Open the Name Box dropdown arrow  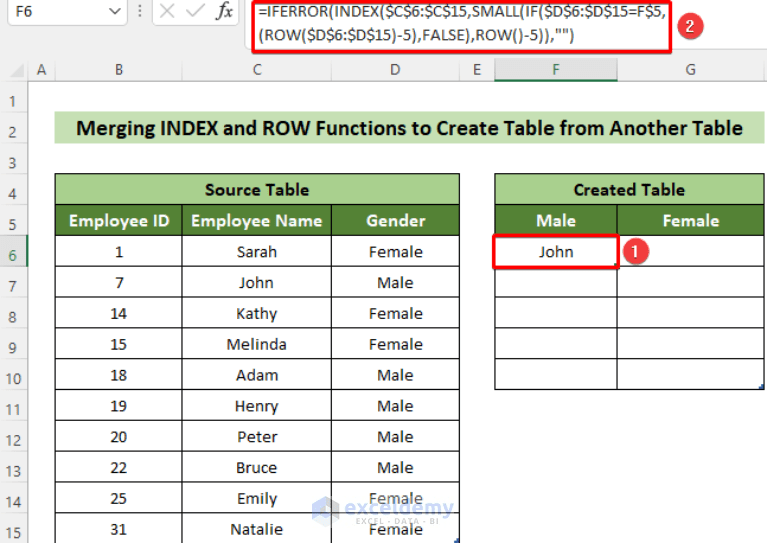pyautogui.click(x=114, y=11)
